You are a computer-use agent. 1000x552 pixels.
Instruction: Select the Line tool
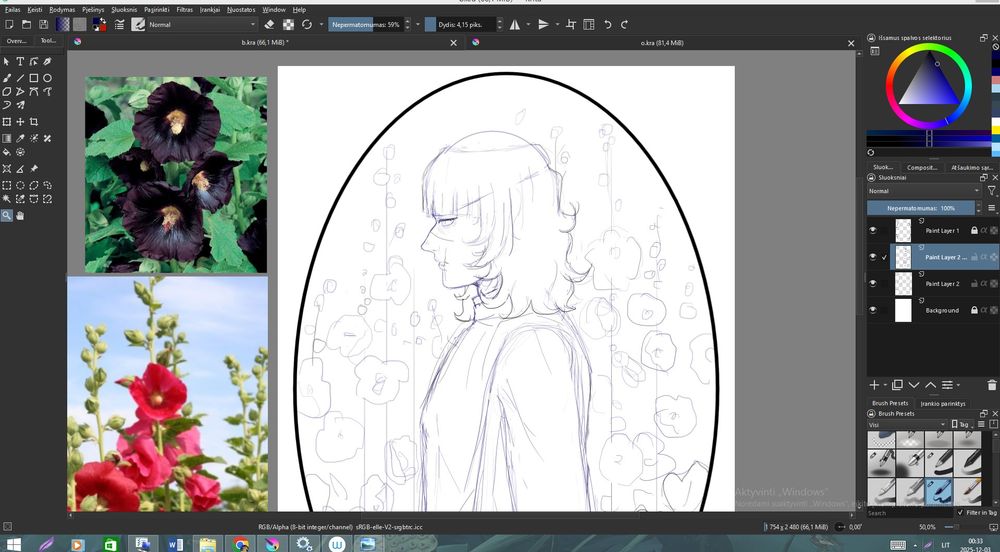tap(20, 78)
